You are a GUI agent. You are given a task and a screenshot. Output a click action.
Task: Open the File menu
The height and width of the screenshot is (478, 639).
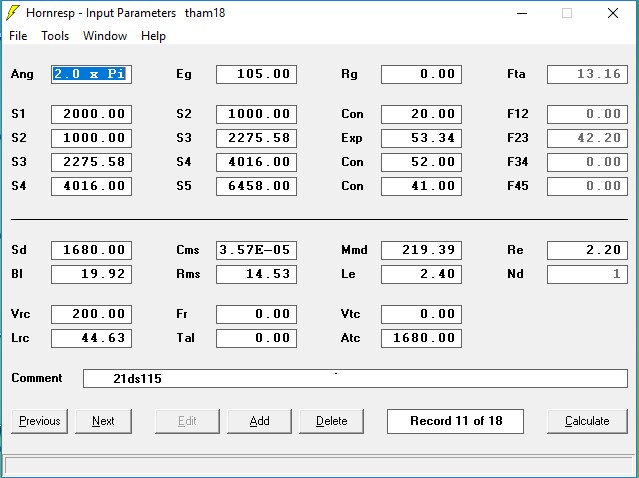tap(18, 36)
